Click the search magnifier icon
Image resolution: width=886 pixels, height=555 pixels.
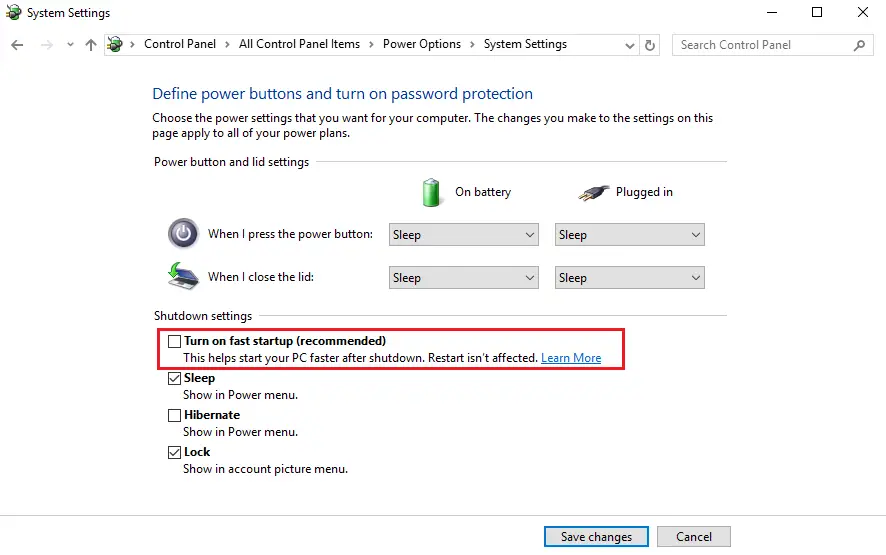click(859, 45)
